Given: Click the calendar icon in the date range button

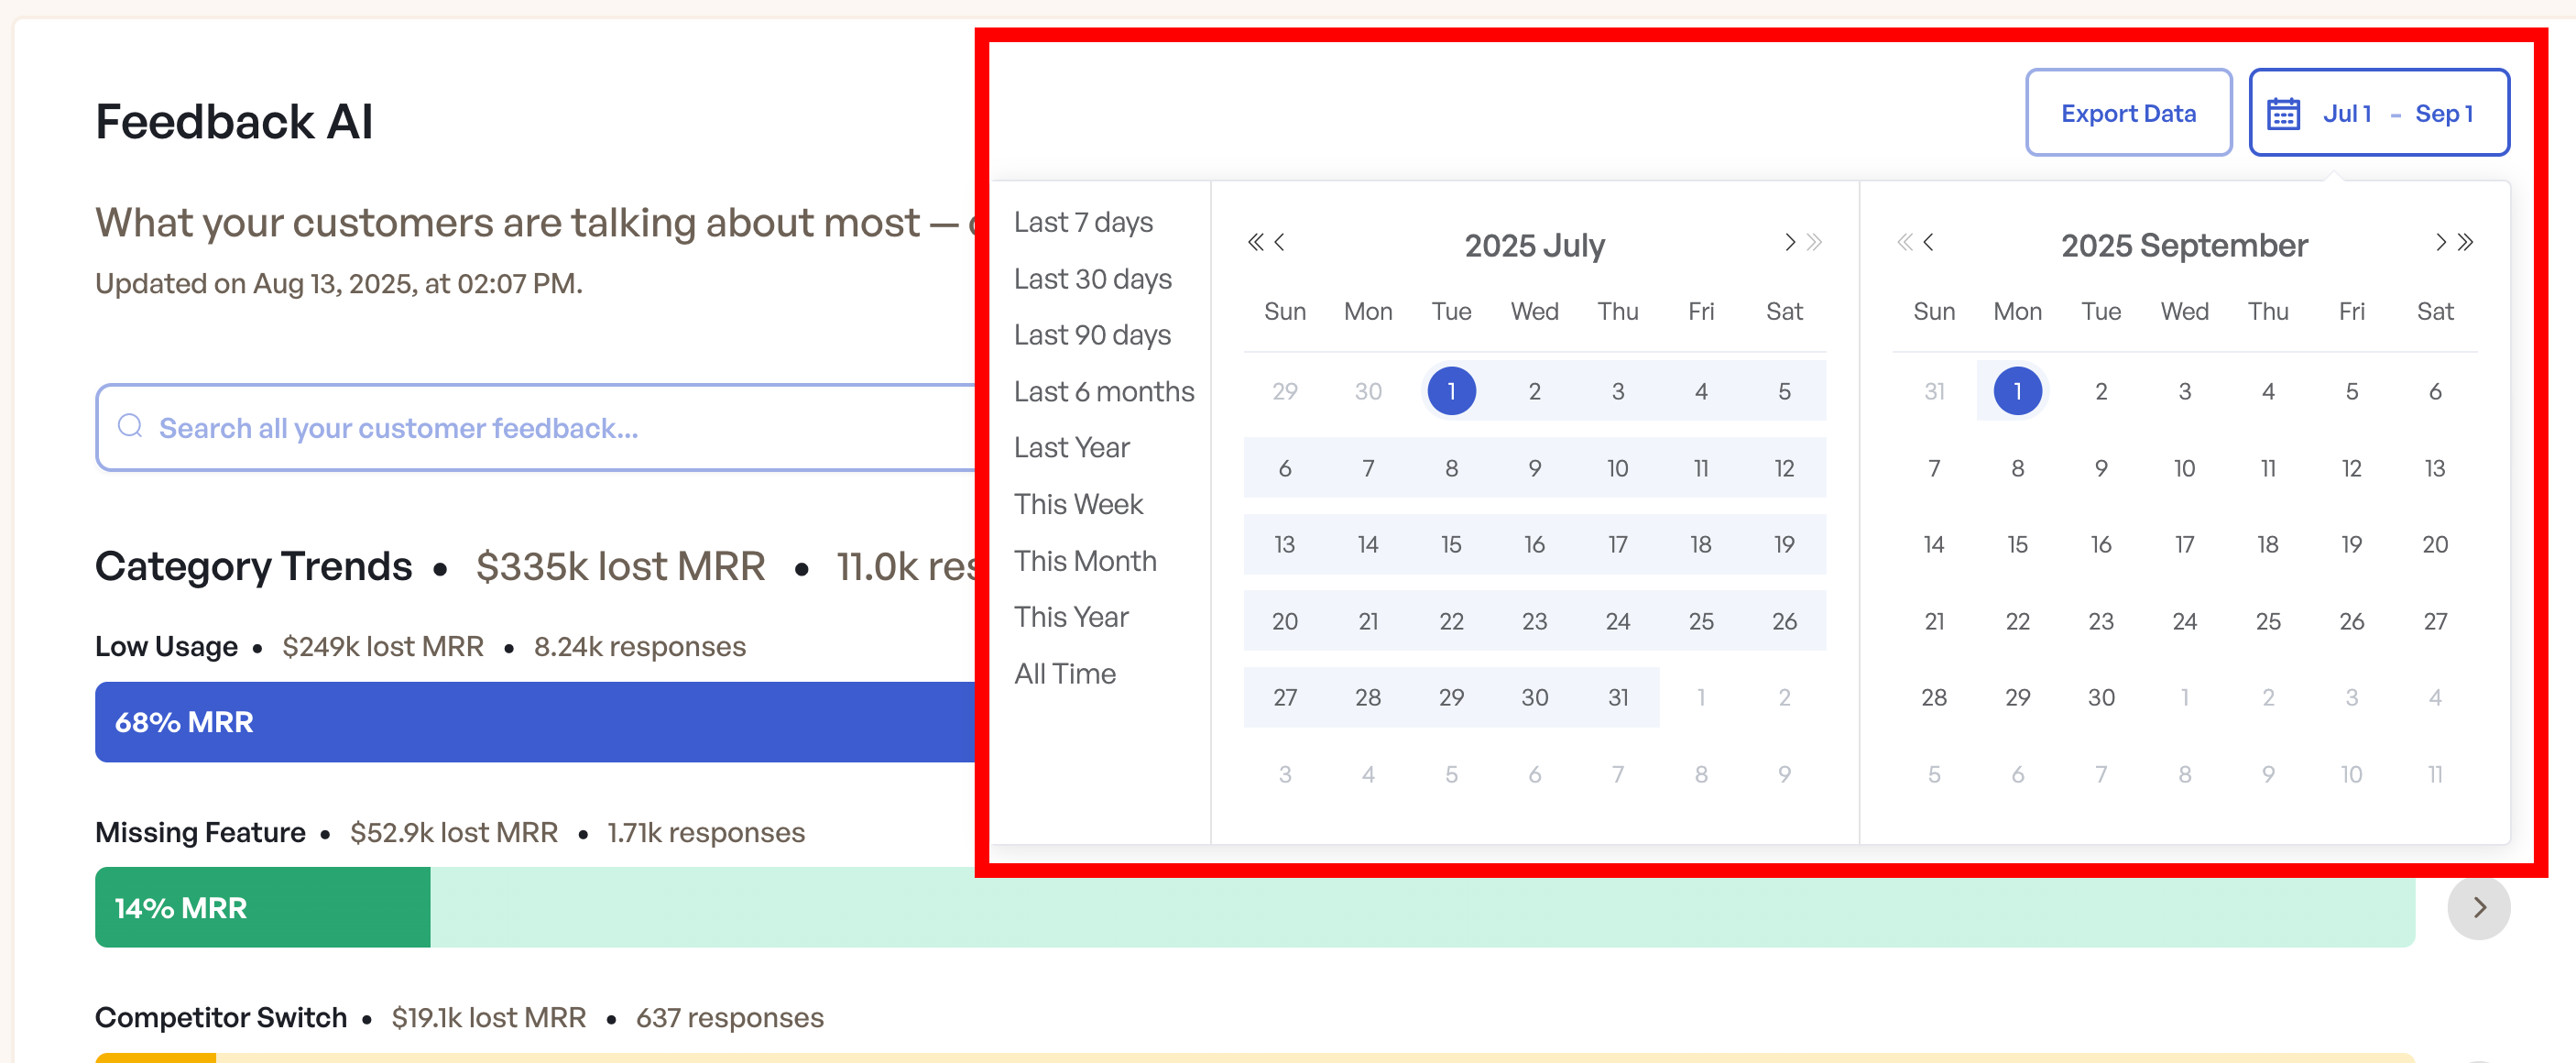Looking at the screenshot, I should (2284, 113).
